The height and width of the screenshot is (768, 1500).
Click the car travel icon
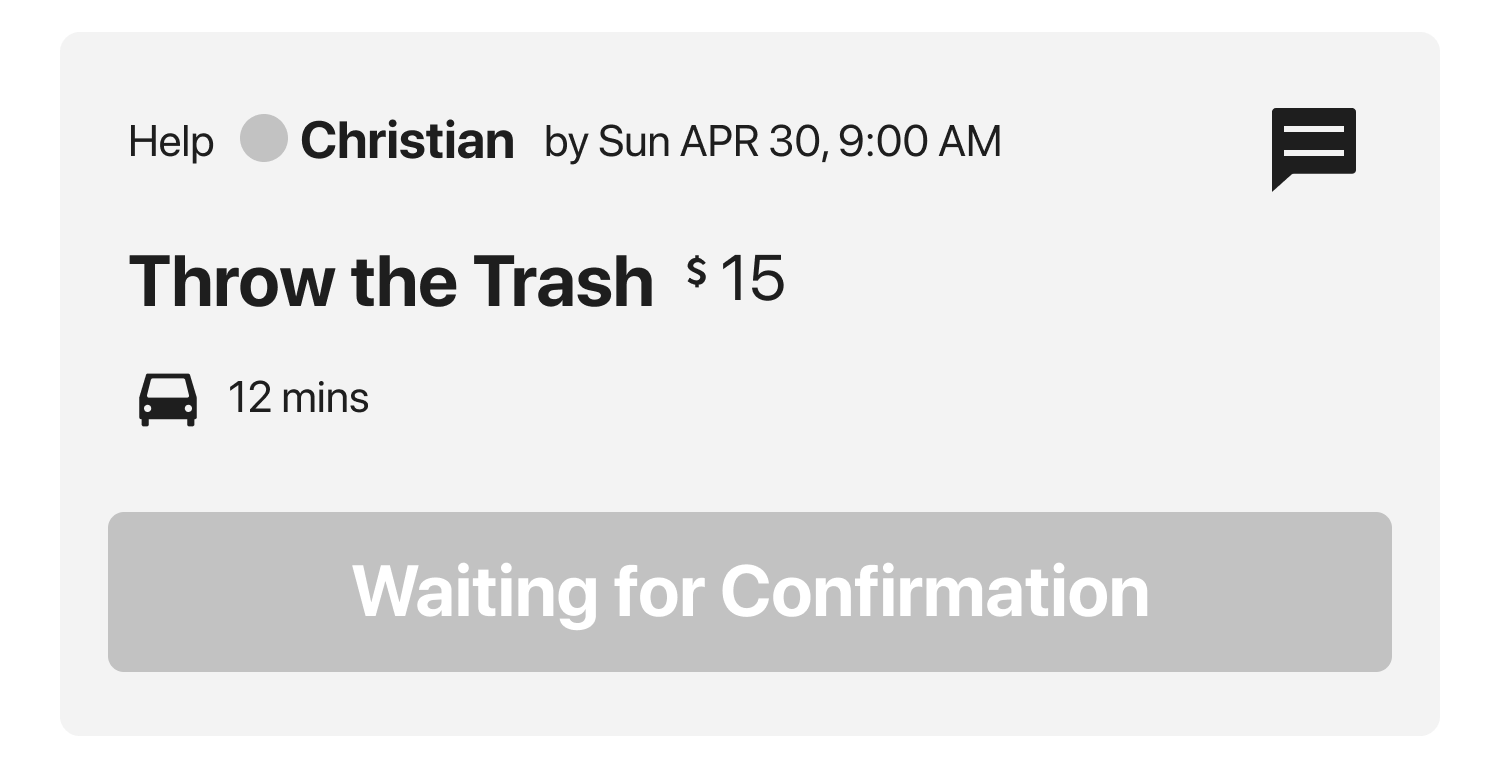pyautogui.click(x=167, y=399)
